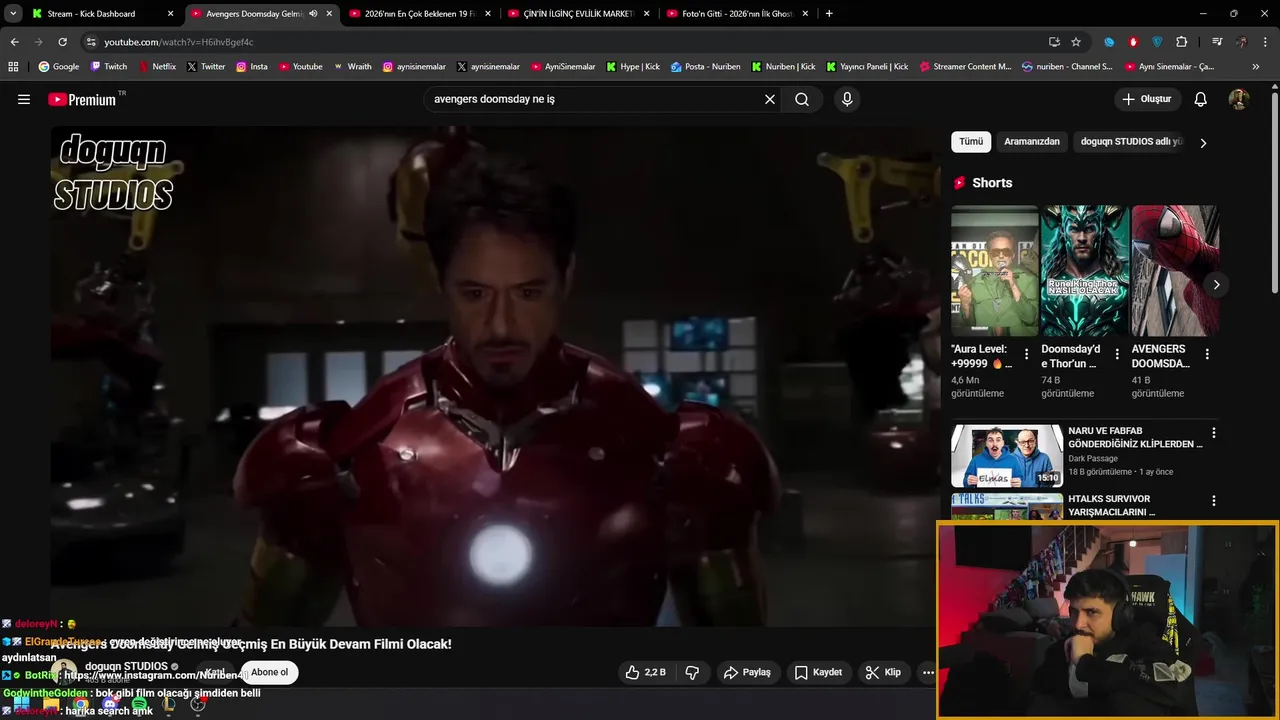Select the Aramanızdan filter chip
Image resolution: width=1280 pixels, height=720 pixels.
[1032, 142]
